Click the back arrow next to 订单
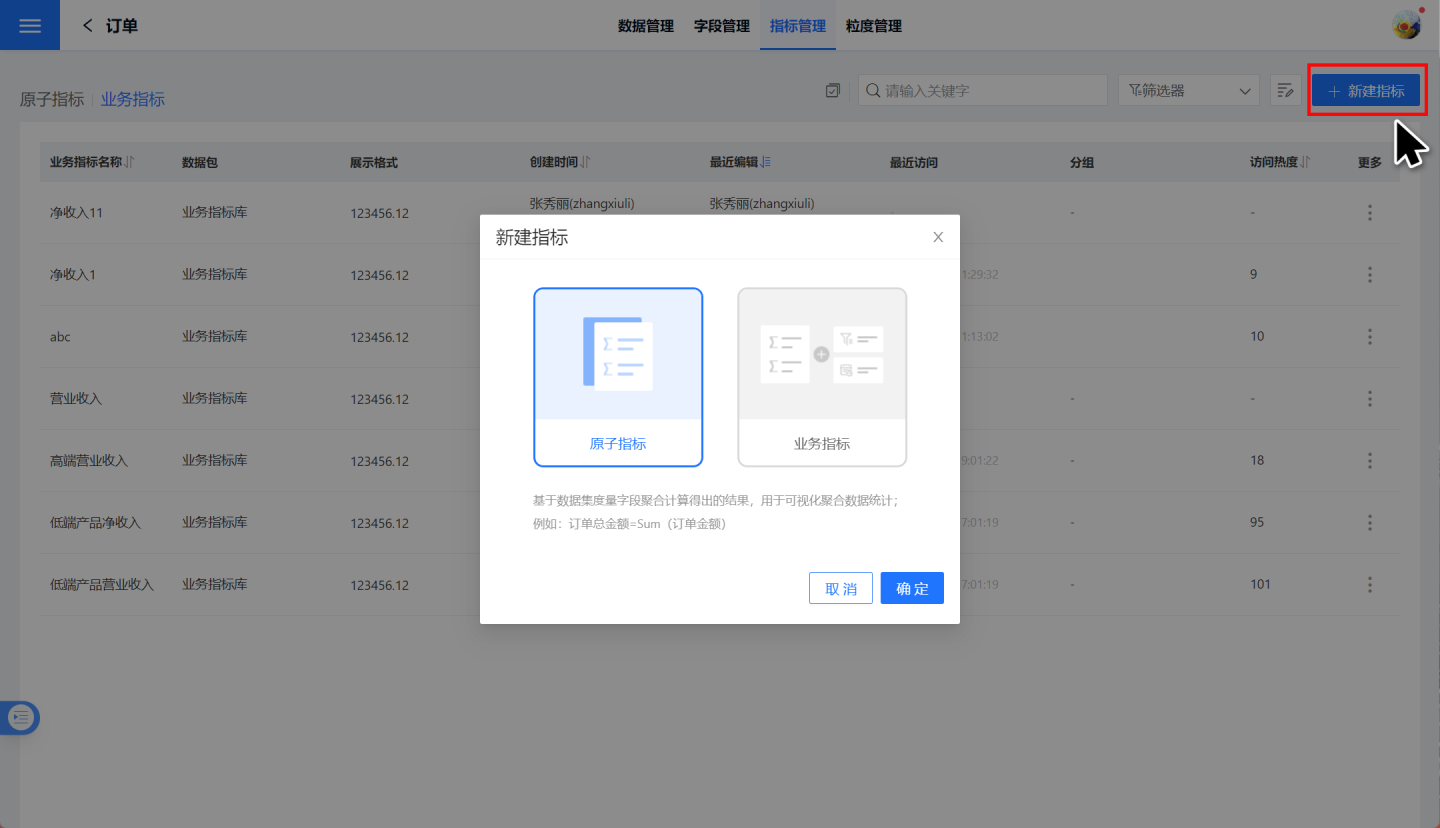The width and height of the screenshot is (1440, 828). point(88,26)
